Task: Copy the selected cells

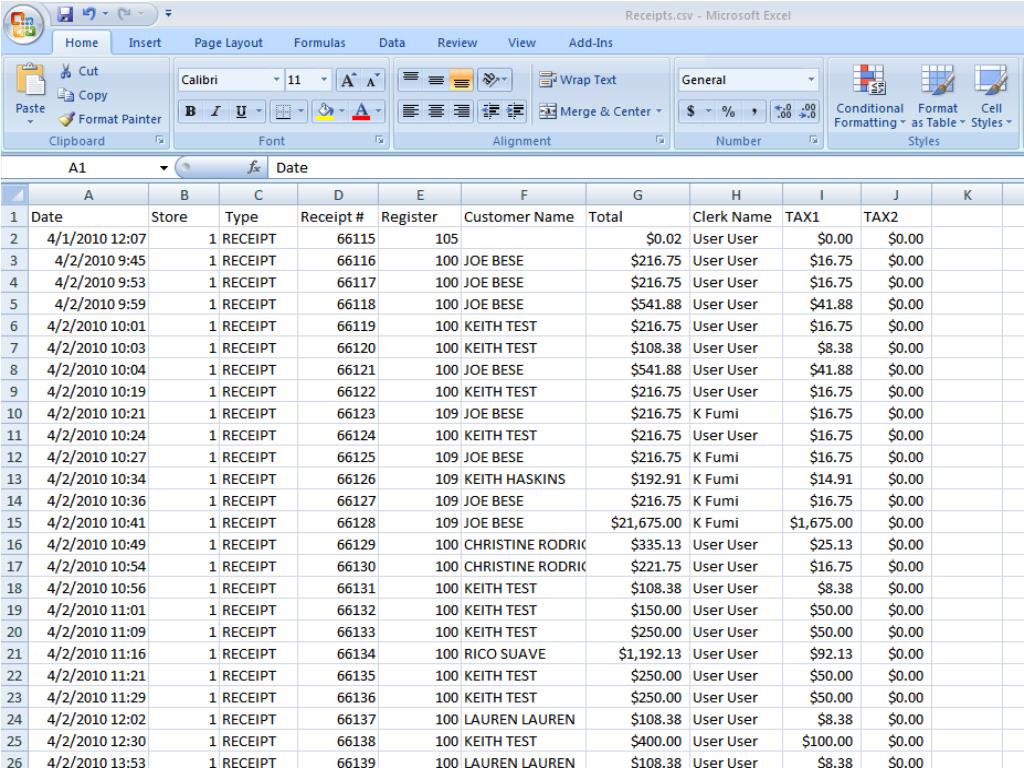Action: (x=82, y=95)
